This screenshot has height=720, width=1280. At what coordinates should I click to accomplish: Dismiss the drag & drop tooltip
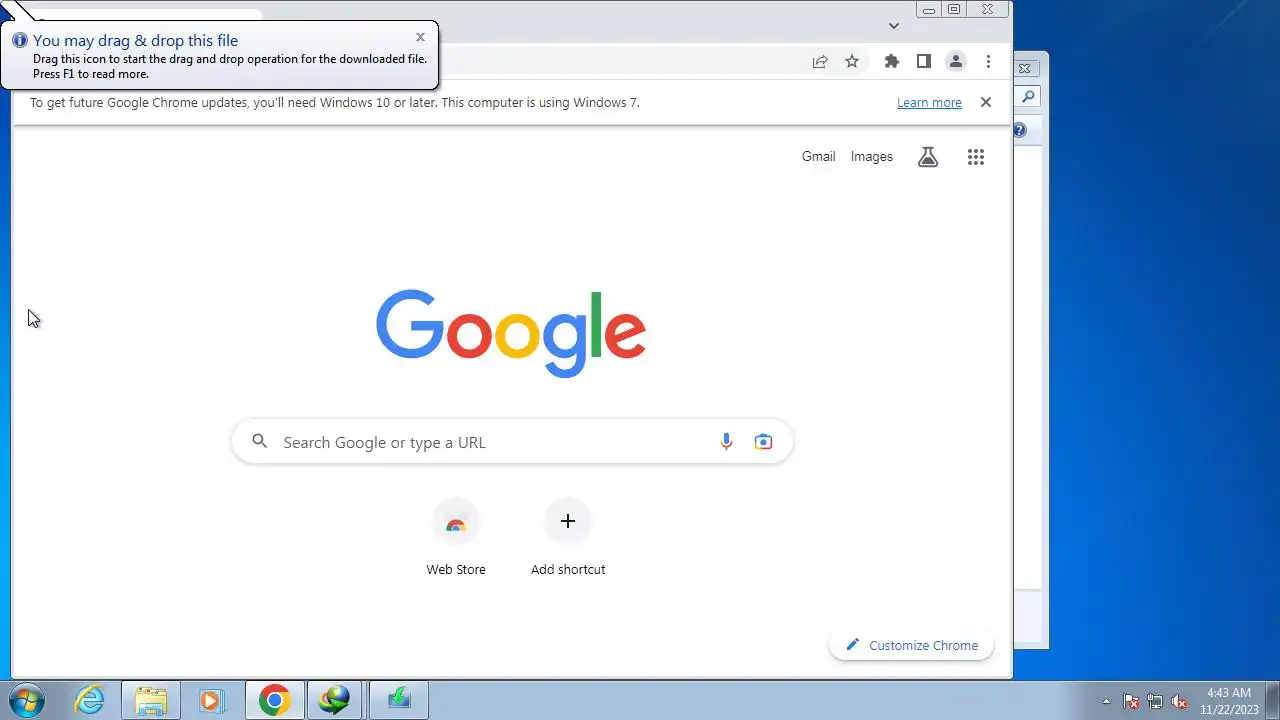tap(420, 37)
